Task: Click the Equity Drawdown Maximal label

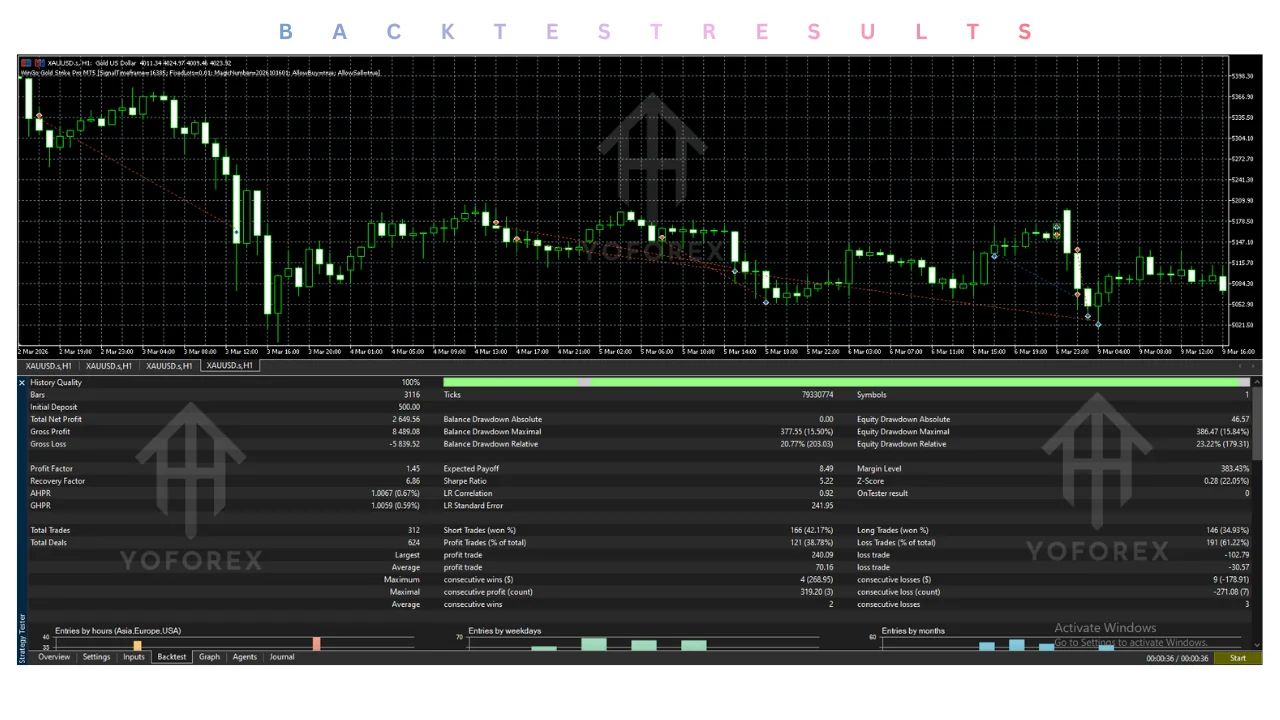Action: [903, 432]
